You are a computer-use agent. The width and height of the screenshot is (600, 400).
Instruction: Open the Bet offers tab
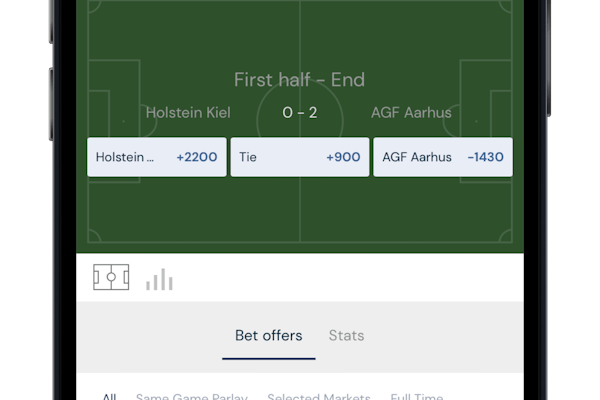(268, 336)
